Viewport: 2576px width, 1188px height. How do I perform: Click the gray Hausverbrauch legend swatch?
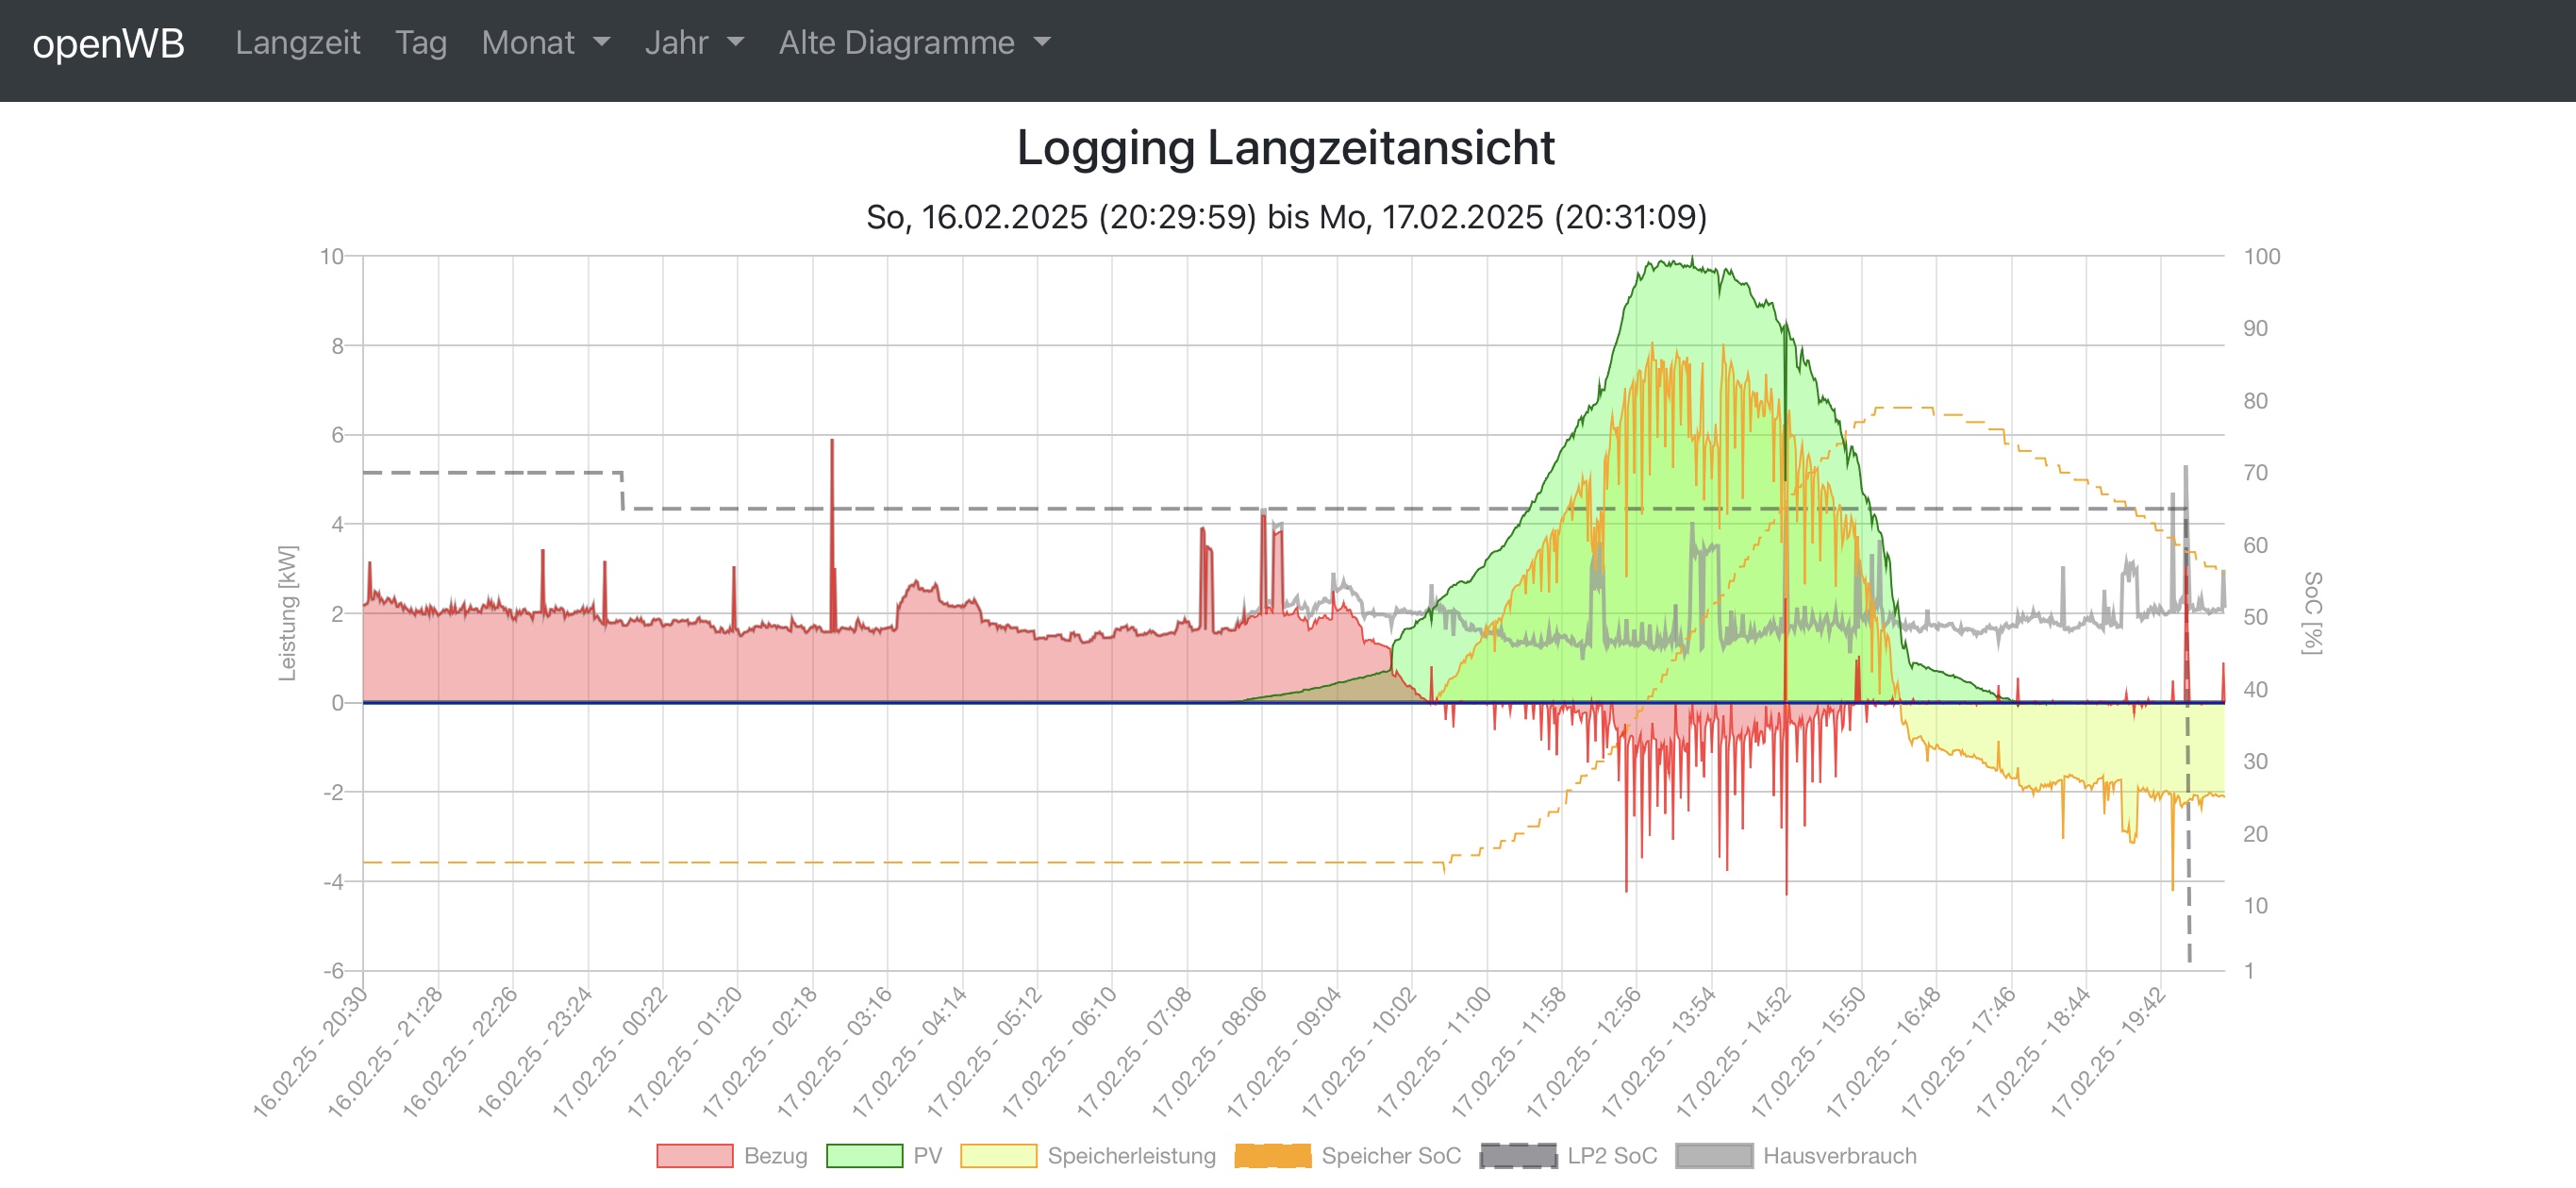point(1714,1156)
